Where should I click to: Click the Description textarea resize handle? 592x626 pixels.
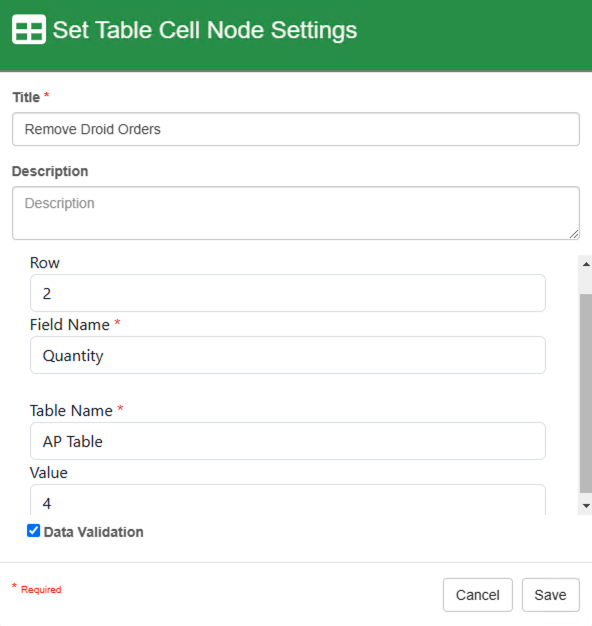tap(574, 234)
